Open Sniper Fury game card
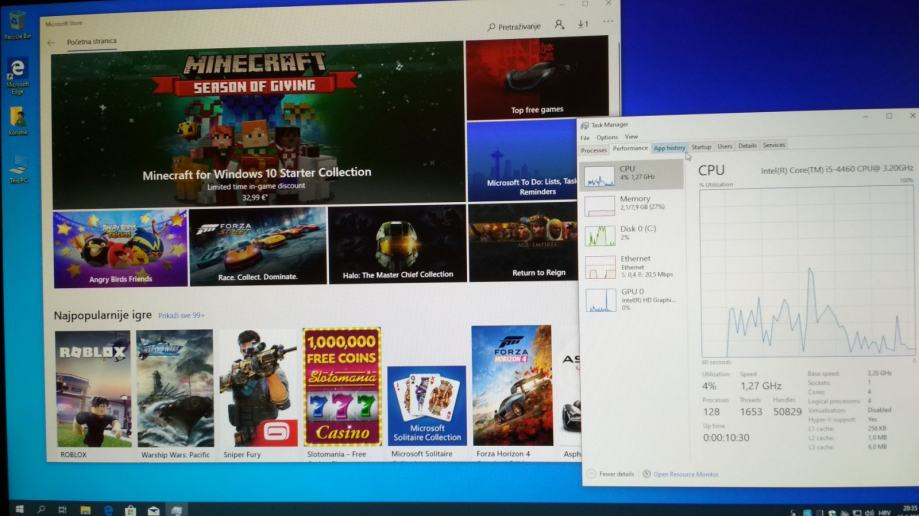Viewport: 919px width, 516px height. tap(258, 394)
